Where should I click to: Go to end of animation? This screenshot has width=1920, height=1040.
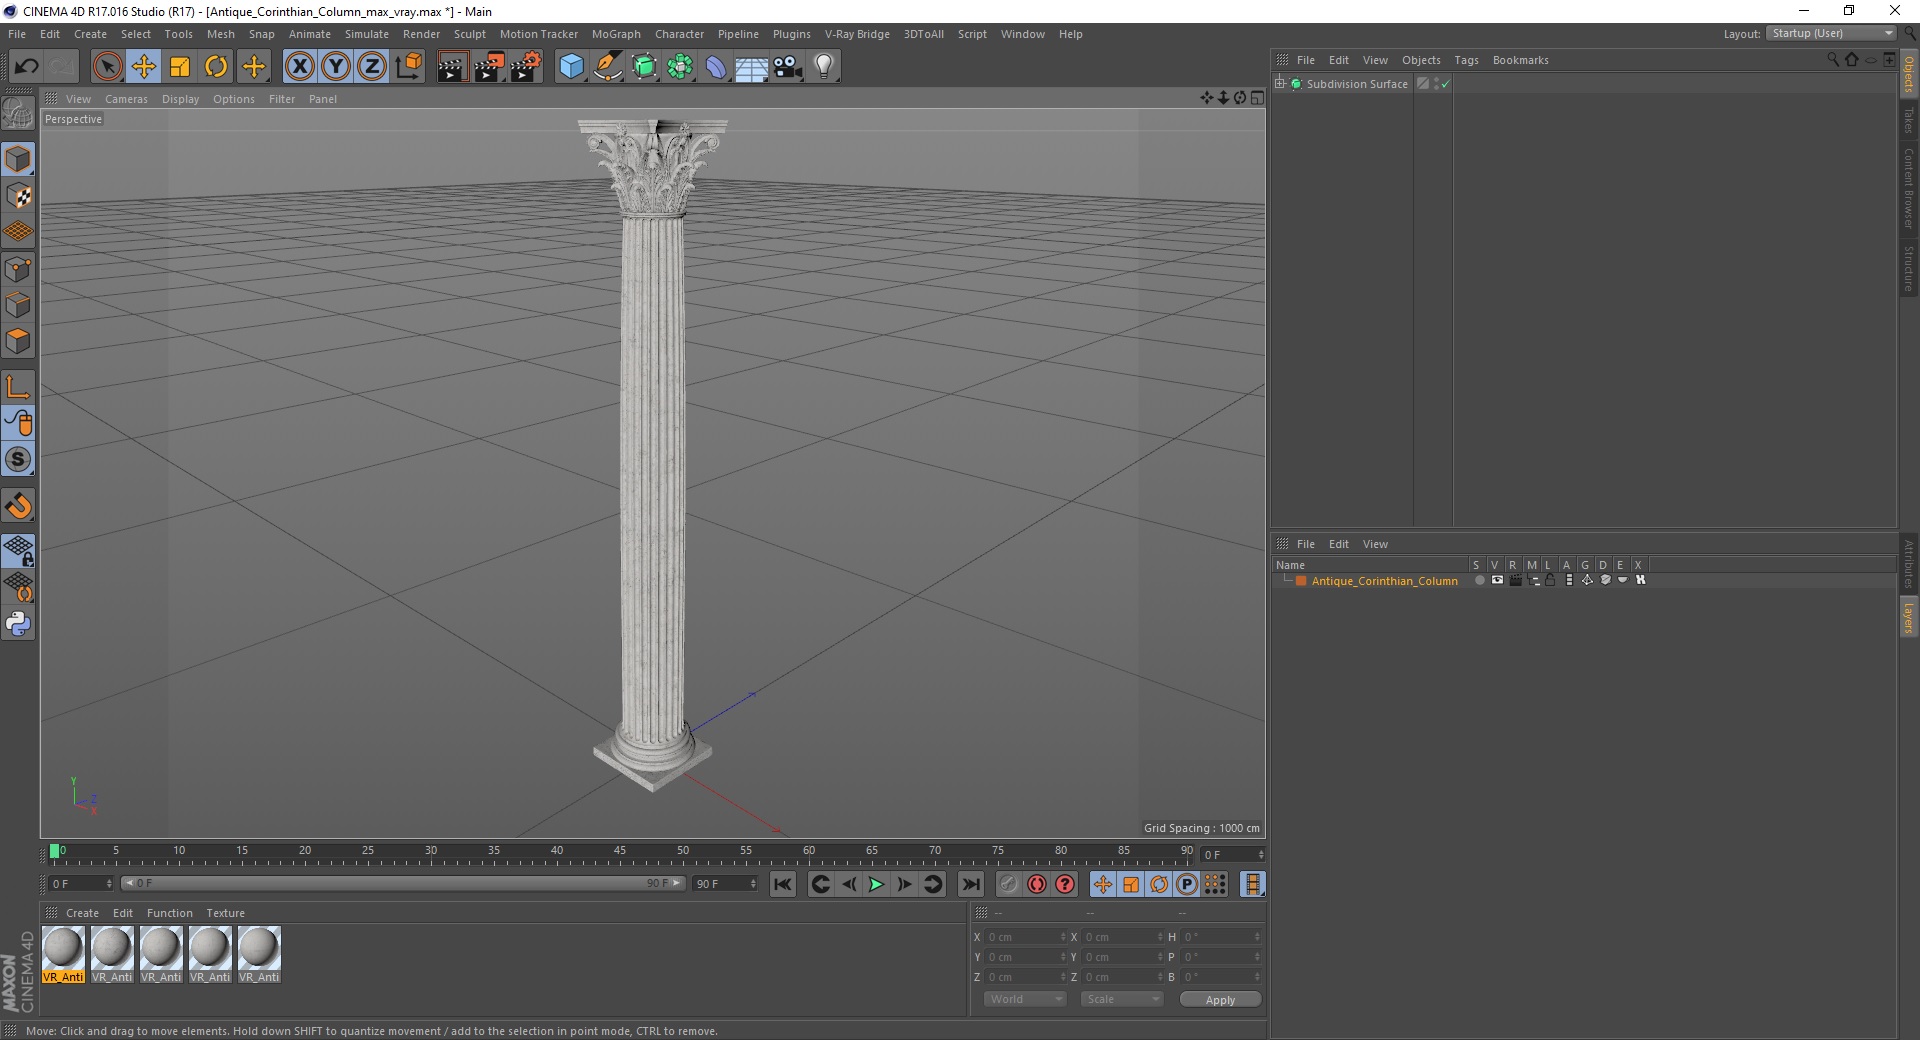(970, 884)
